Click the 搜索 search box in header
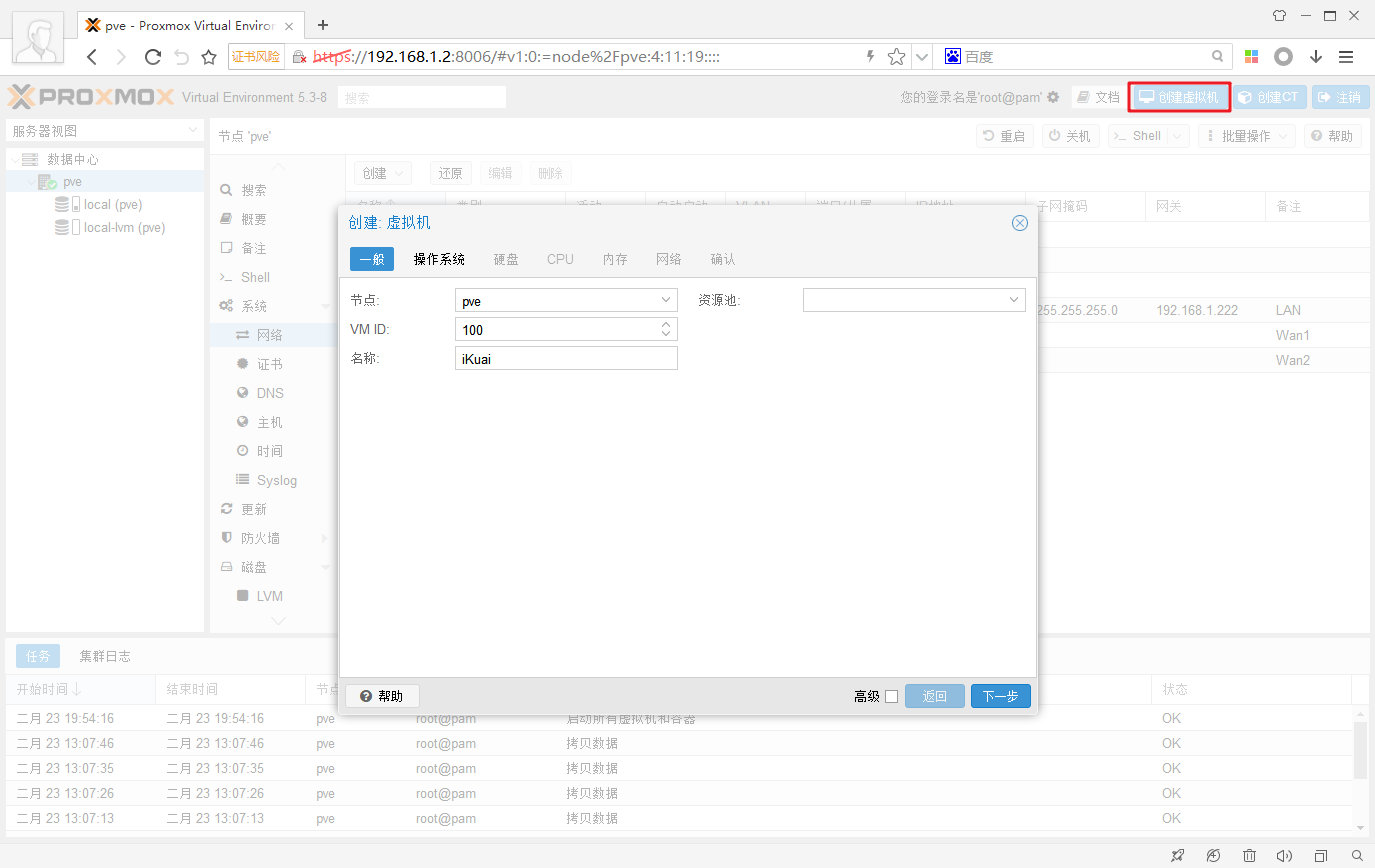The height and width of the screenshot is (868, 1375). 421,98
